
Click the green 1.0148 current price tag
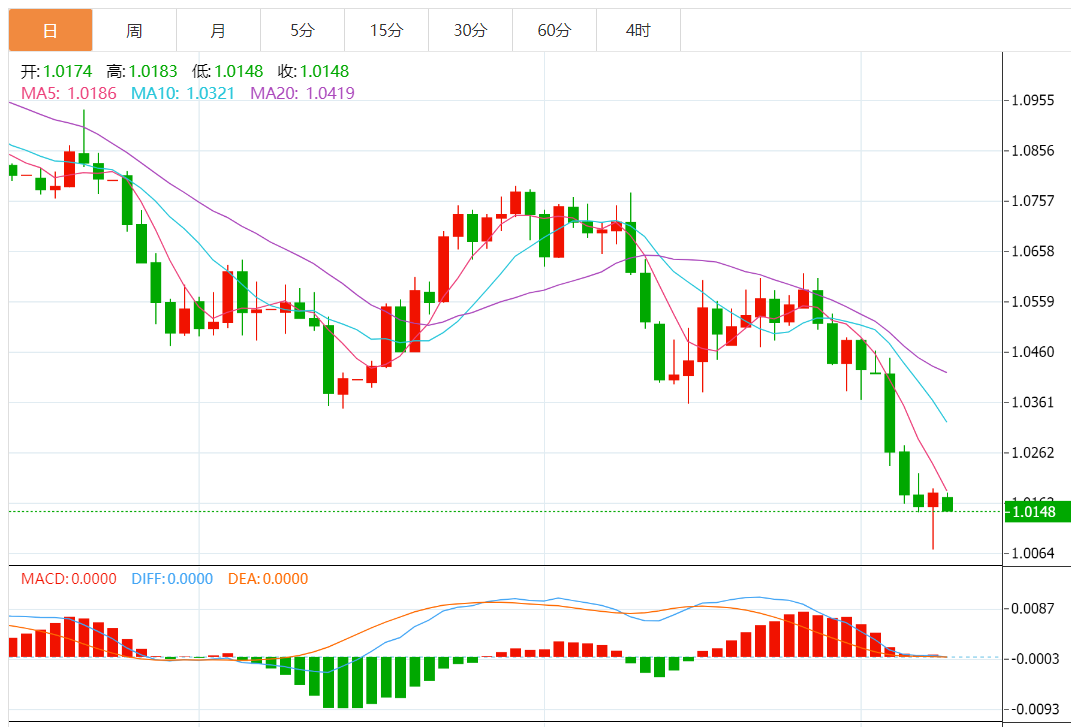pyautogui.click(x=1038, y=512)
